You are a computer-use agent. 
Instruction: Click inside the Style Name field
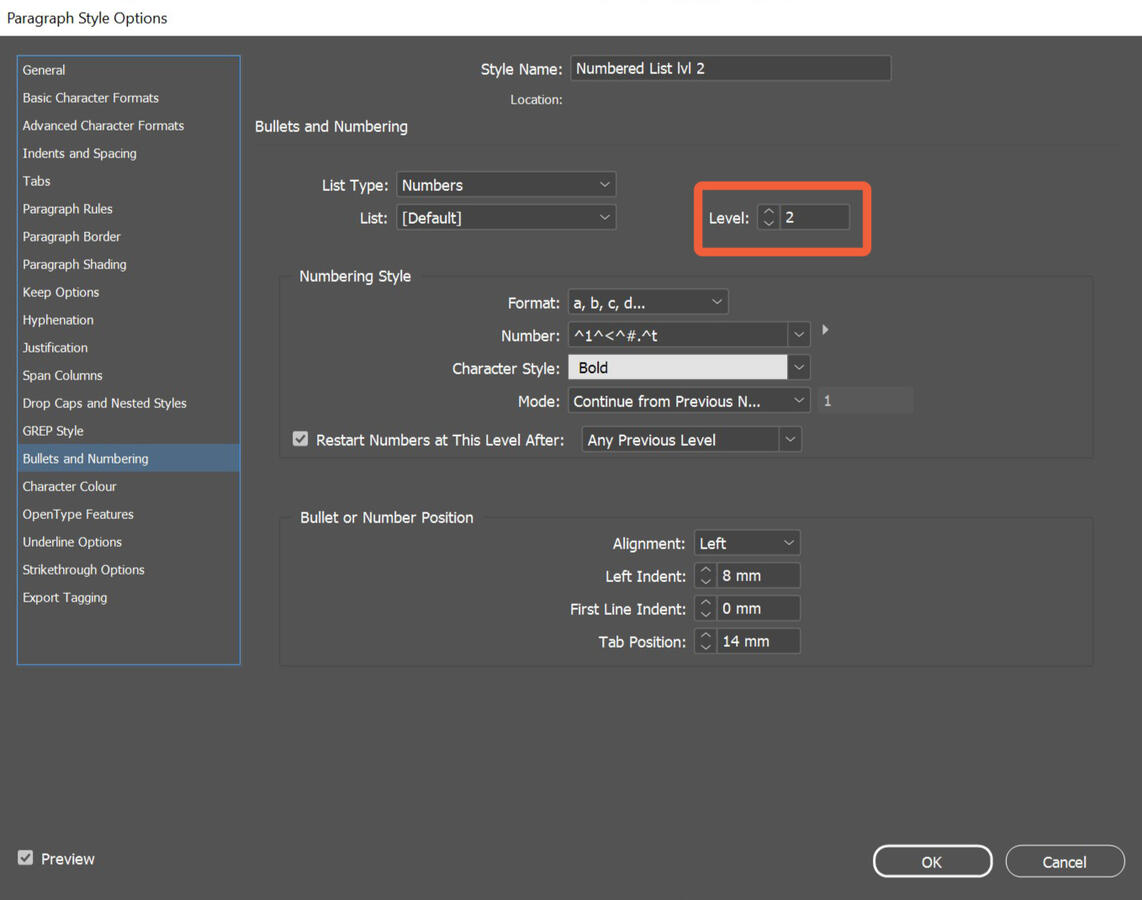pos(730,68)
